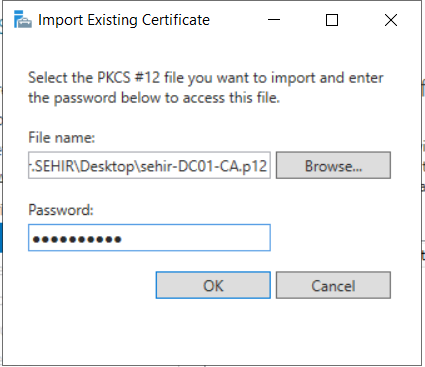Open the file browser with Browse button
Viewport: 425px width, 367px height.
(333, 165)
